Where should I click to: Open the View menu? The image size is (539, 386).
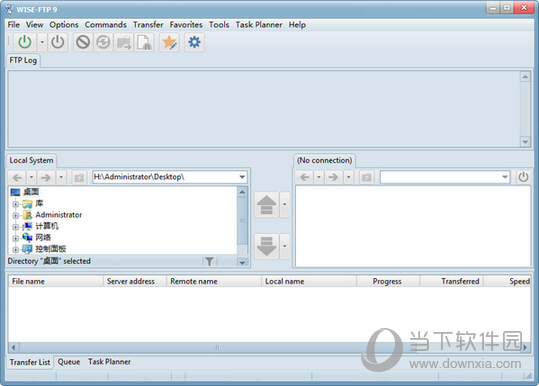pos(35,25)
